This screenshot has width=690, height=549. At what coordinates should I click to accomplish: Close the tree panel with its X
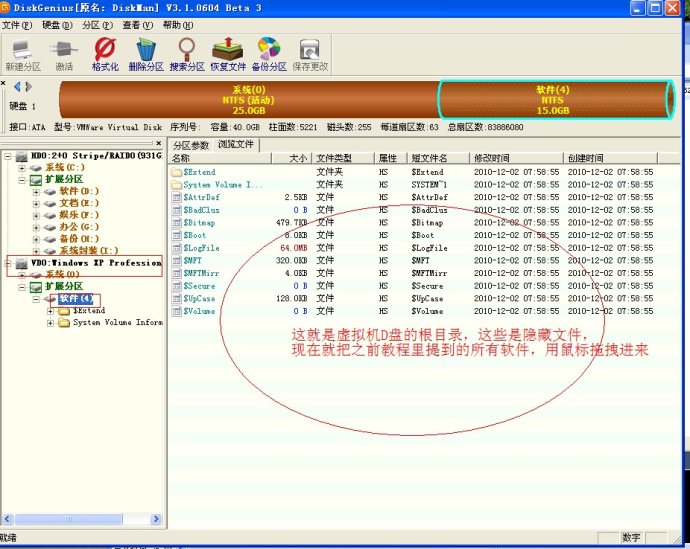click(x=158, y=143)
